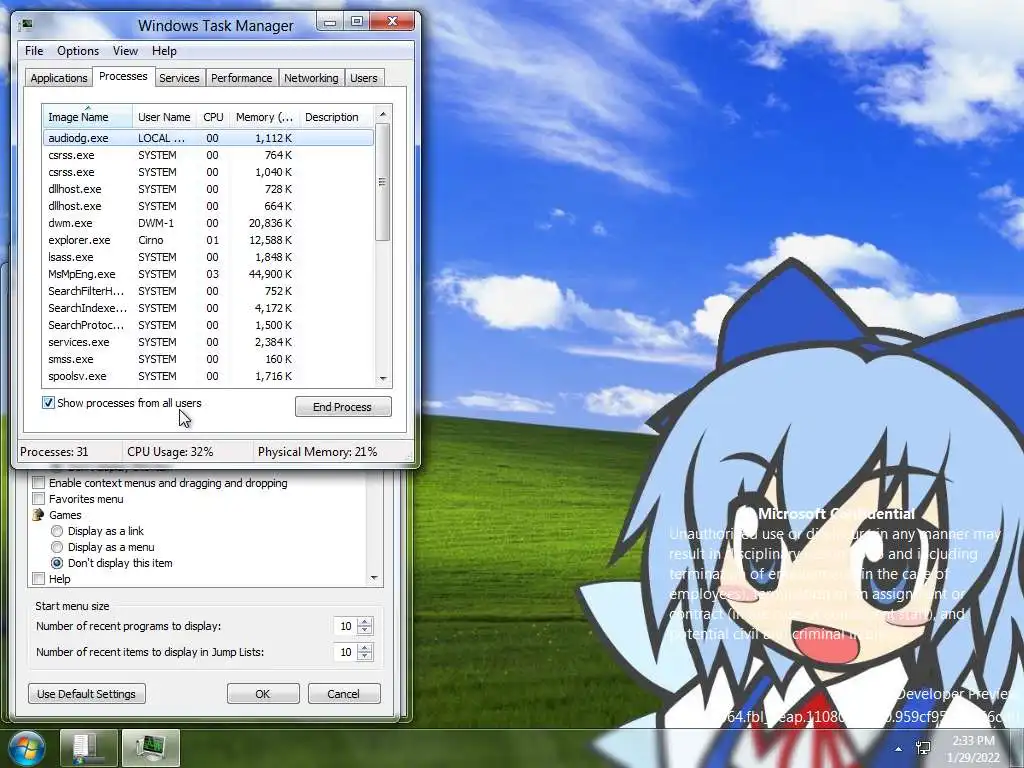Click the End Process button
Viewport: 1024px width, 768px height.
[x=343, y=407]
